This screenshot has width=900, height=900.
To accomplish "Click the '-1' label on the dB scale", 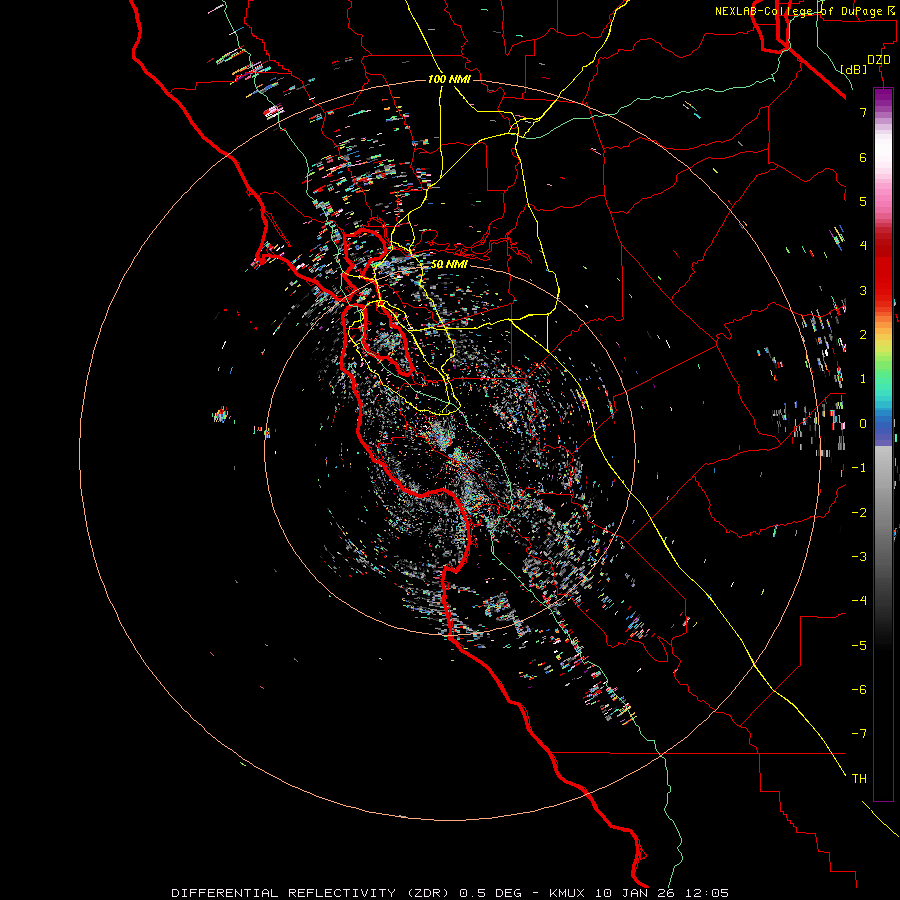I will (x=859, y=468).
